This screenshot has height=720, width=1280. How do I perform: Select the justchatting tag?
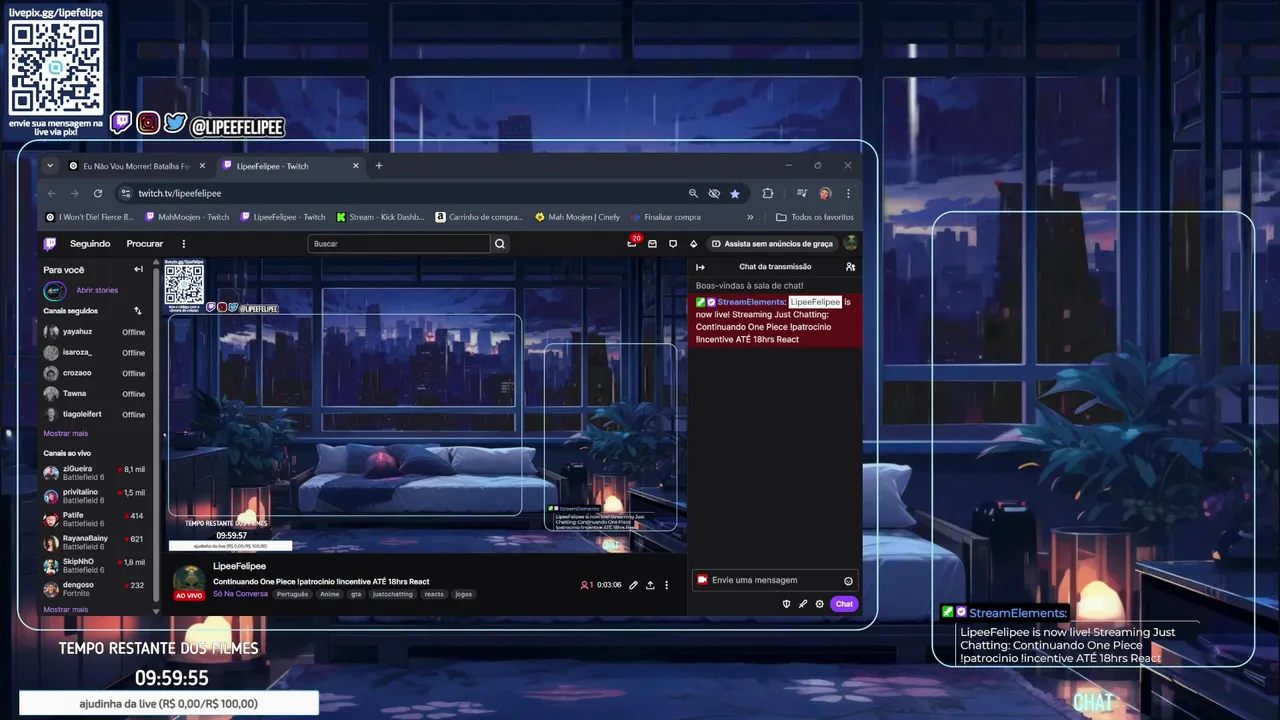(392, 594)
